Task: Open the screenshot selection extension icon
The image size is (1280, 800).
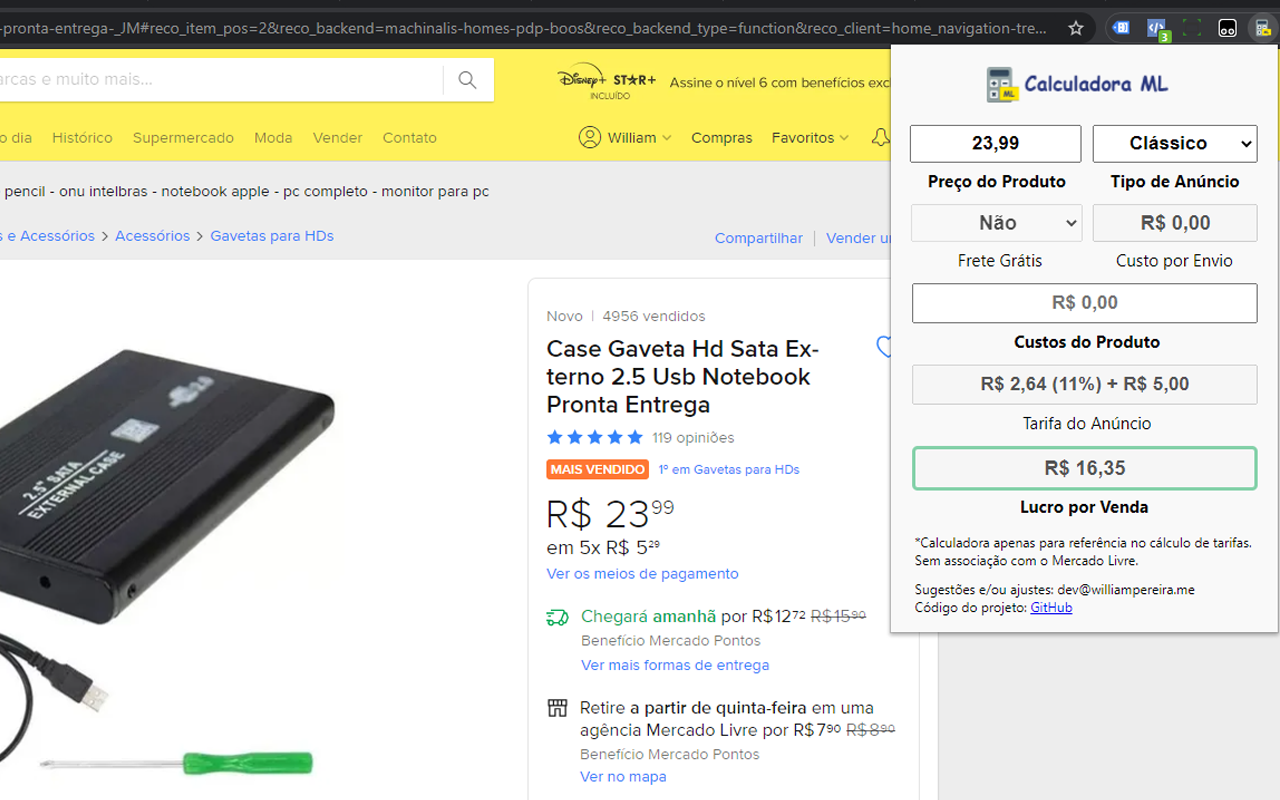Action: 1191,28
